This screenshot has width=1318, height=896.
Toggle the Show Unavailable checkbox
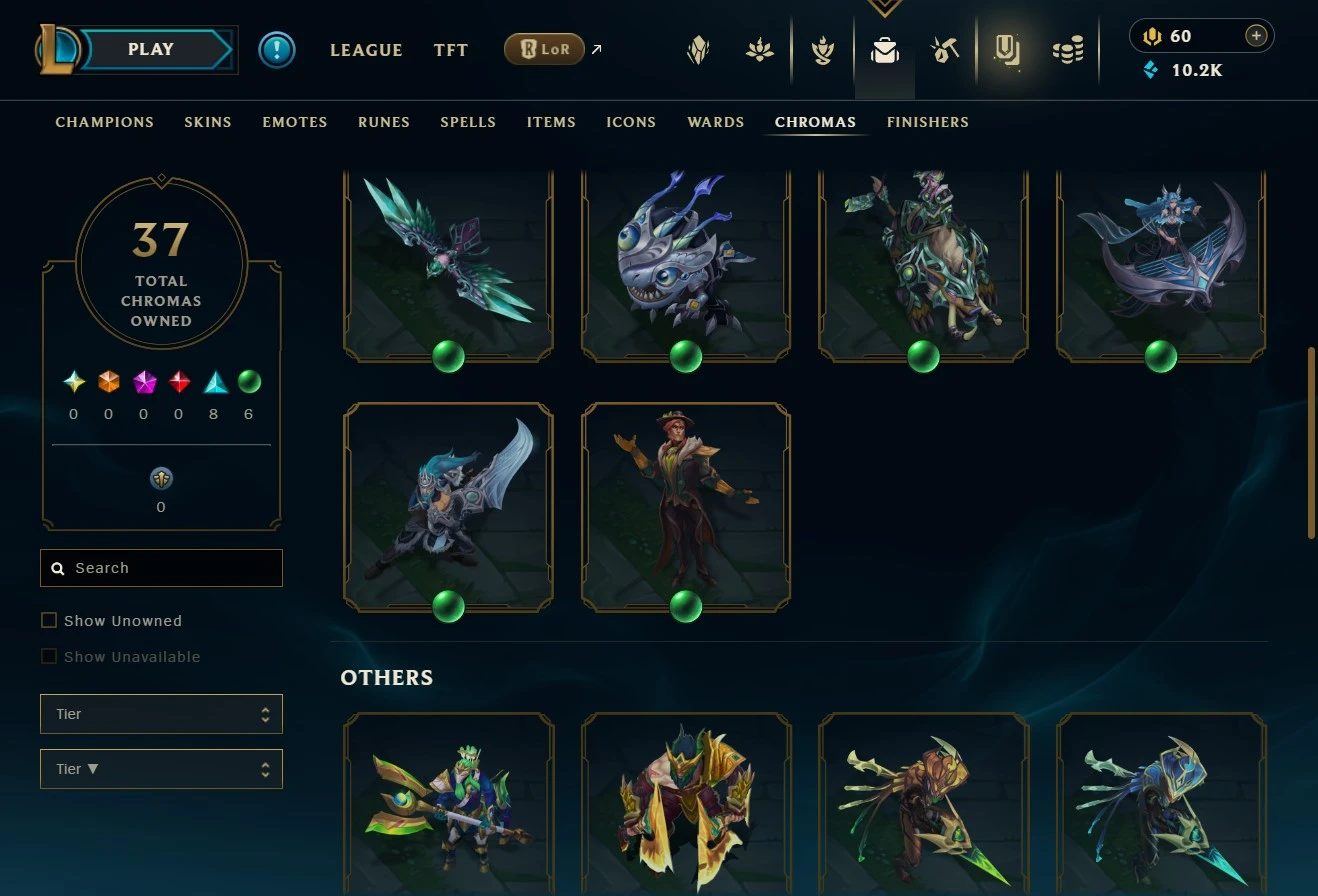click(49, 656)
